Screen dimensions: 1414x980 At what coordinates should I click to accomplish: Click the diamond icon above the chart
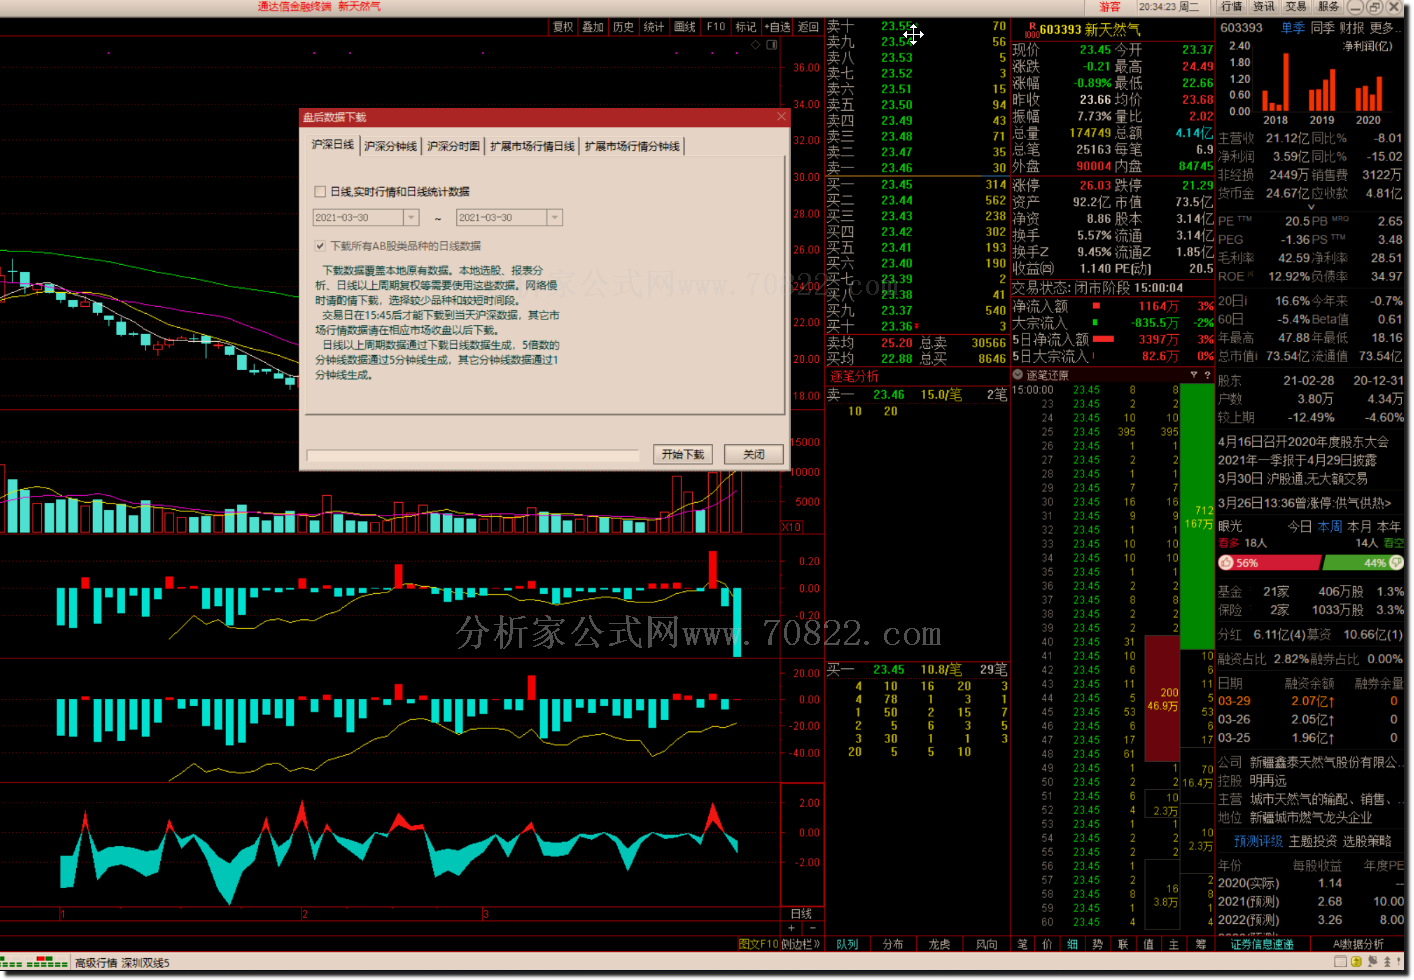click(755, 45)
